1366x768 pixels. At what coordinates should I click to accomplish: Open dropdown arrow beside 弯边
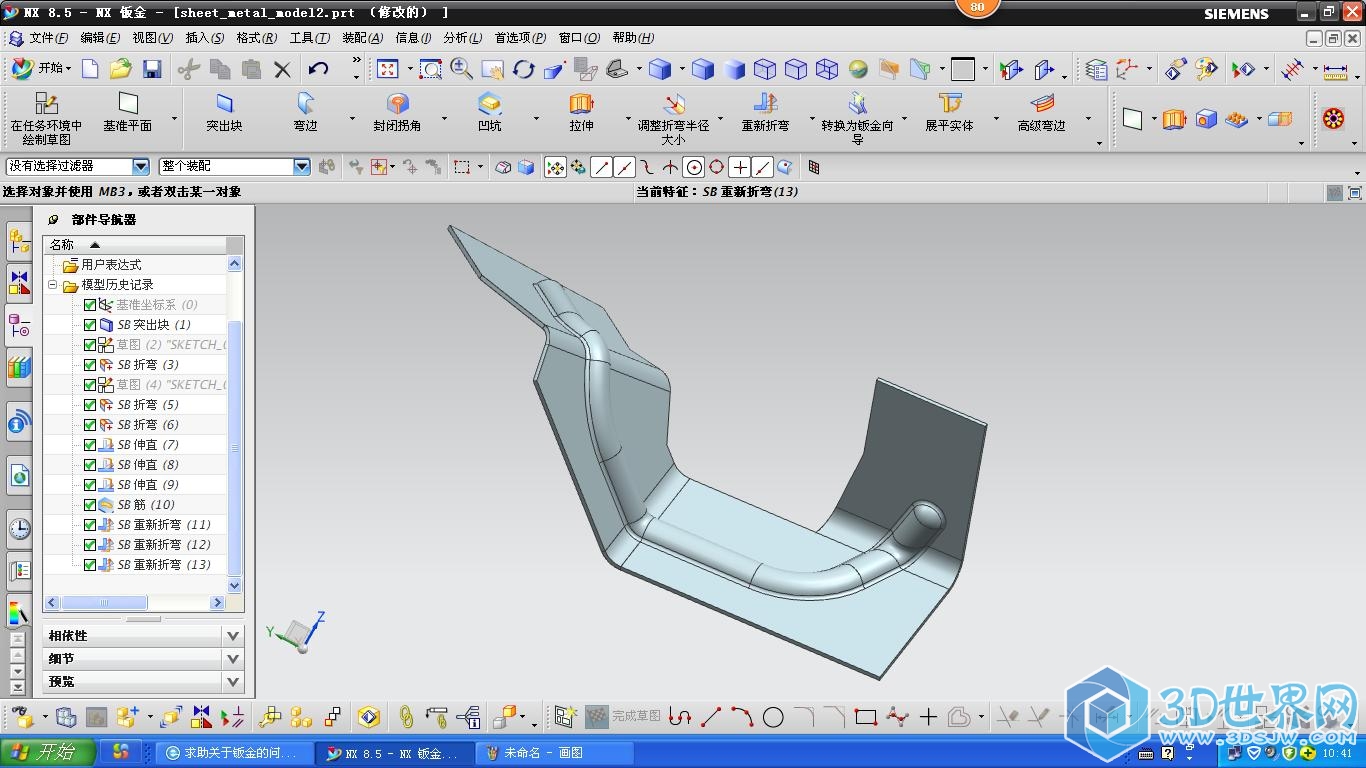click(351, 119)
